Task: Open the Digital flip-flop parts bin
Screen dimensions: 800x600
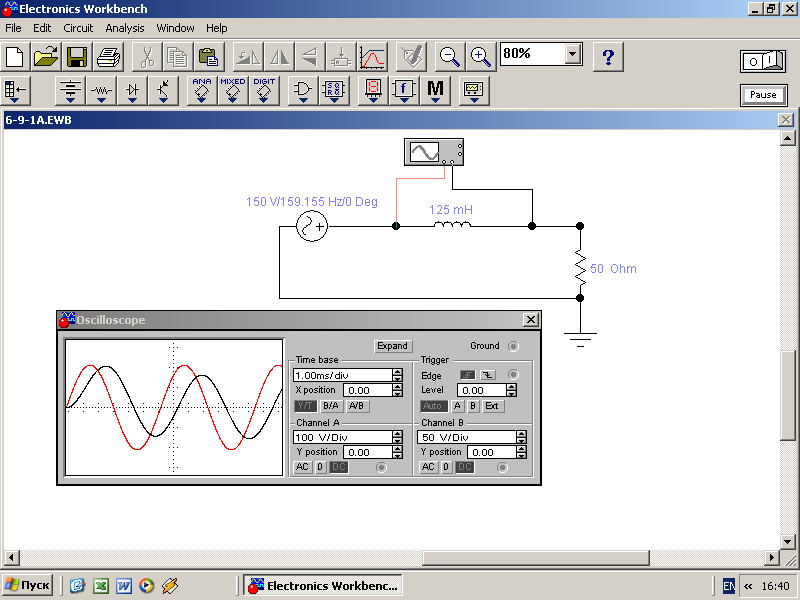Action: (x=334, y=91)
